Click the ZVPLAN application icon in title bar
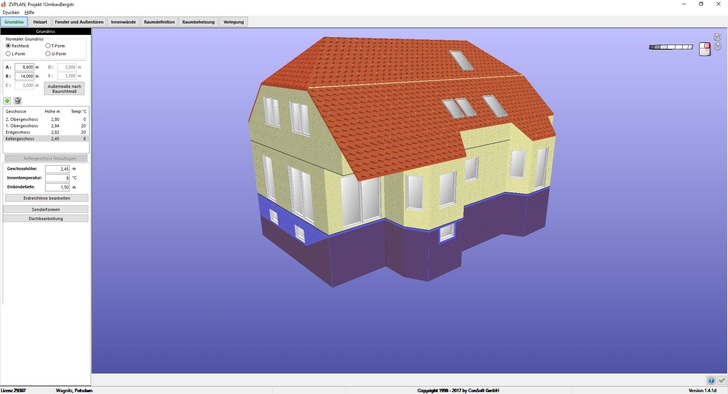 (4, 4)
